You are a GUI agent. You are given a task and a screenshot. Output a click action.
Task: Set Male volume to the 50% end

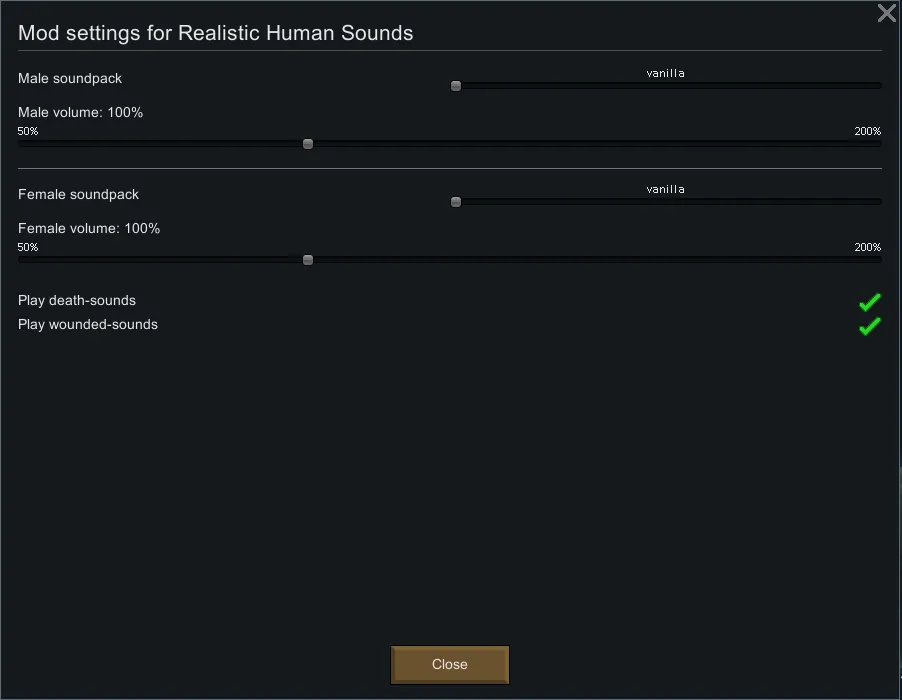(22, 144)
